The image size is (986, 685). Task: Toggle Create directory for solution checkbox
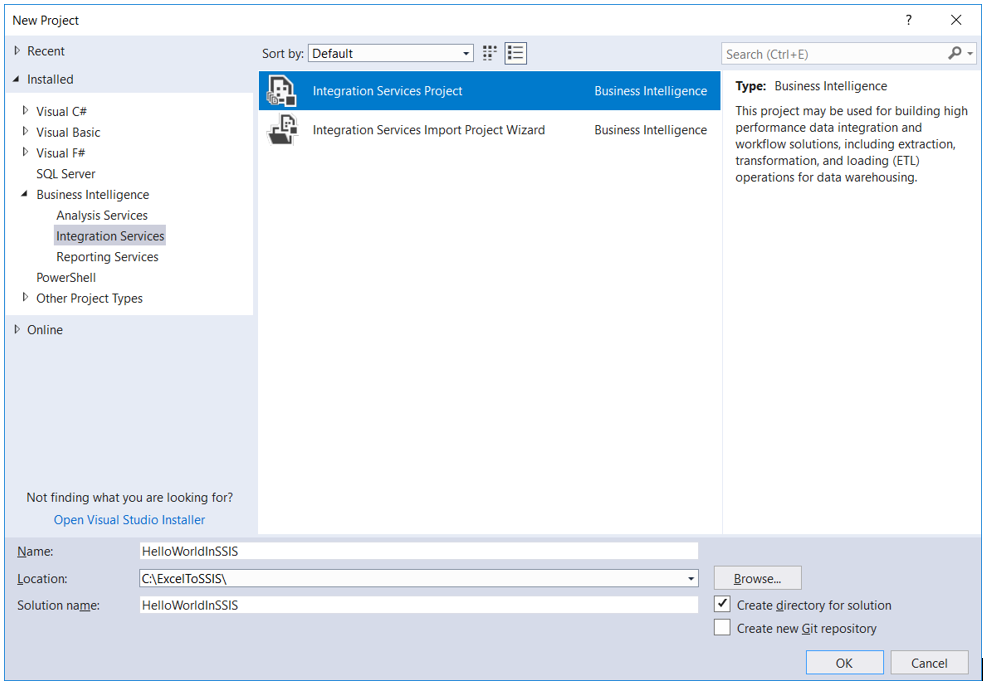723,604
